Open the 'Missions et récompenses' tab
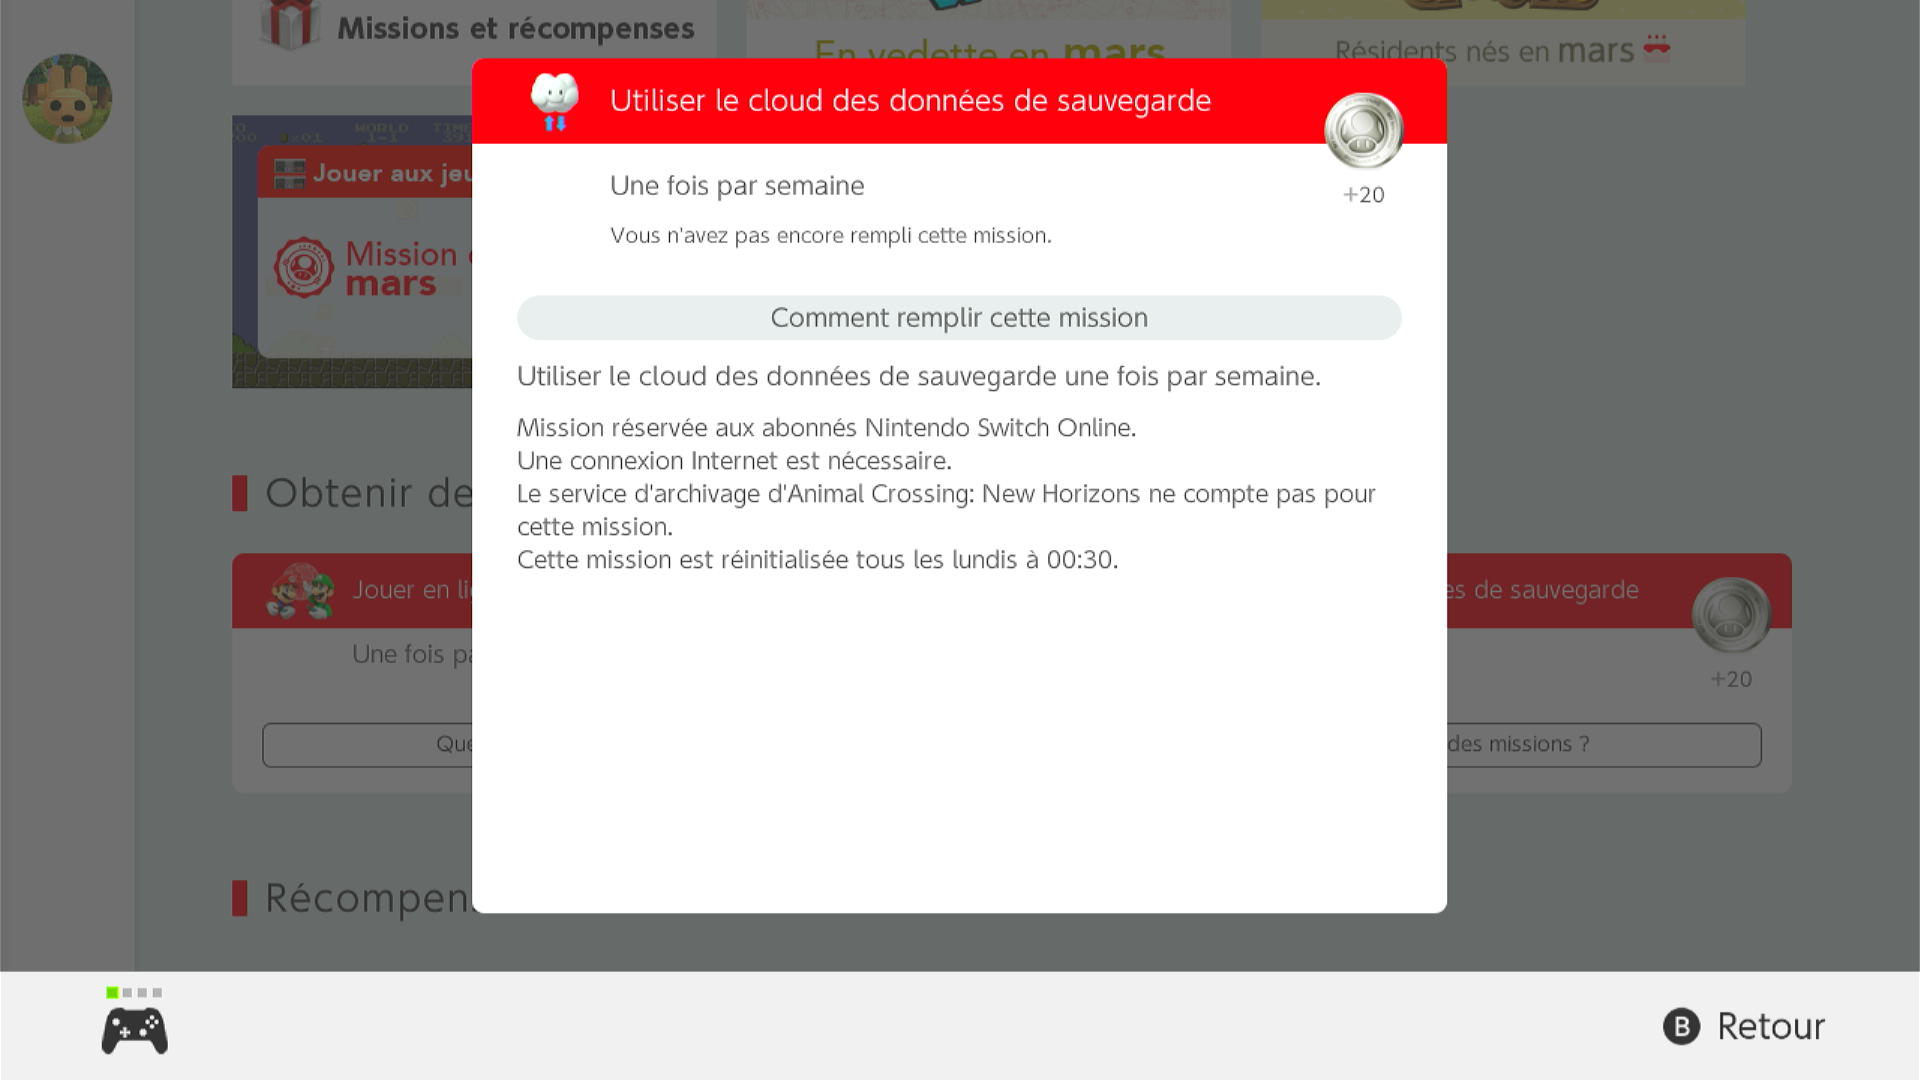Viewport: 1920px width, 1080px height. click(474, 28)
